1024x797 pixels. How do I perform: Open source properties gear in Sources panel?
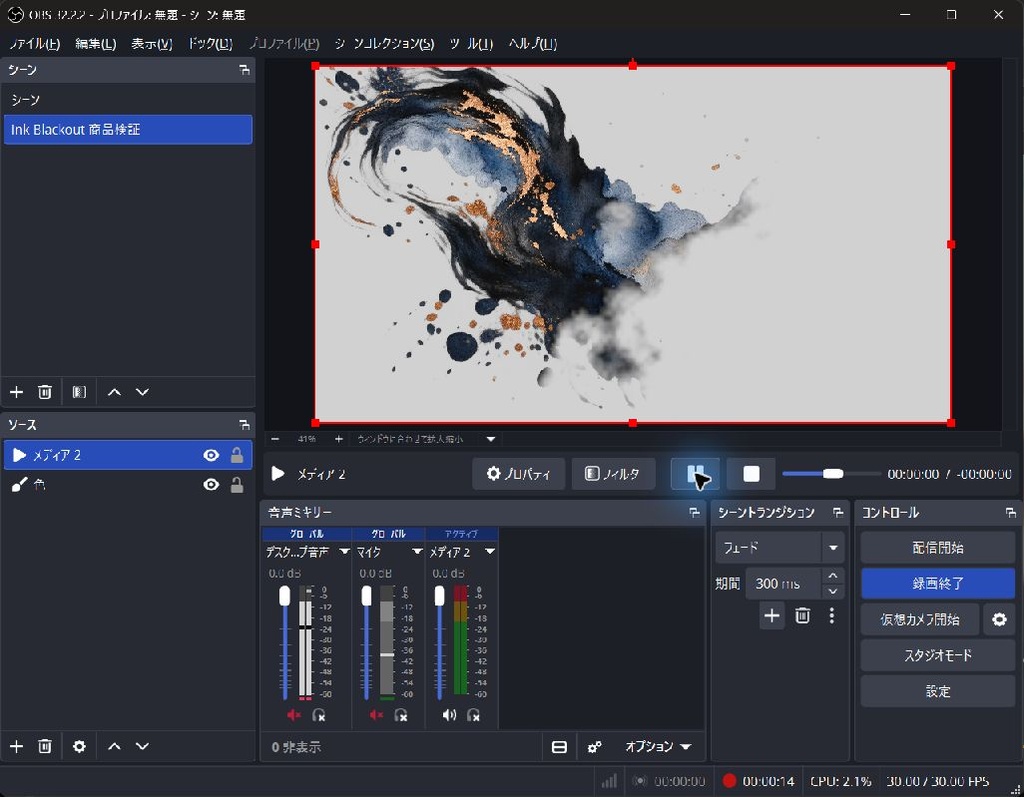point(79,746)
